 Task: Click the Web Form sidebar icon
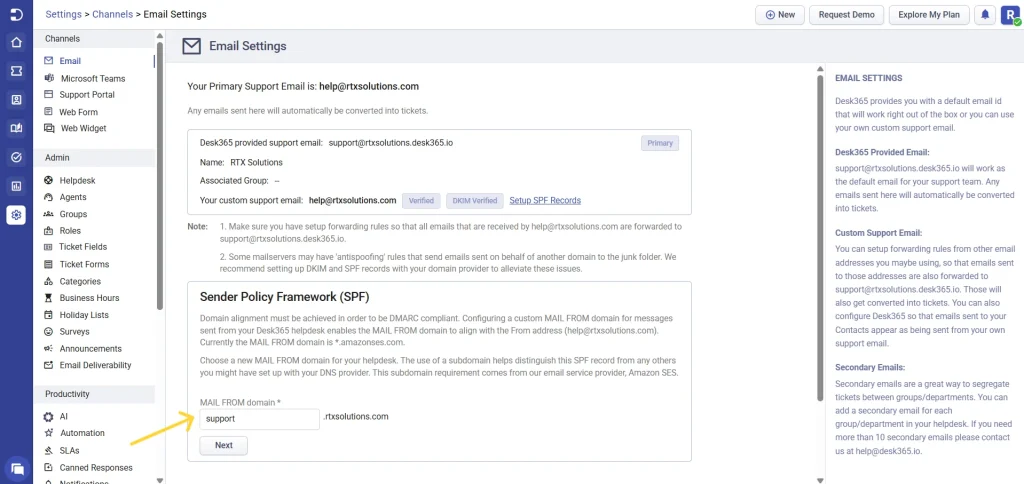[x=48, y=112]
